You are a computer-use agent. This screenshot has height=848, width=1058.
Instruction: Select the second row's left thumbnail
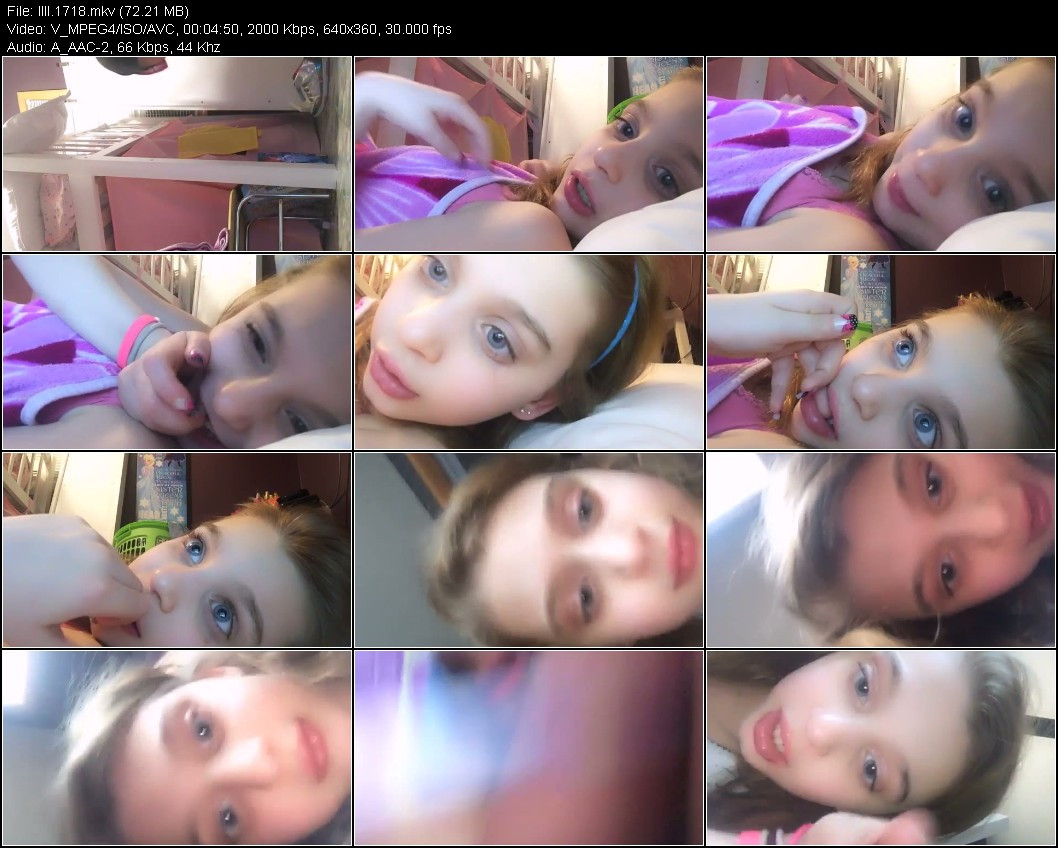[x=177, y=352]
